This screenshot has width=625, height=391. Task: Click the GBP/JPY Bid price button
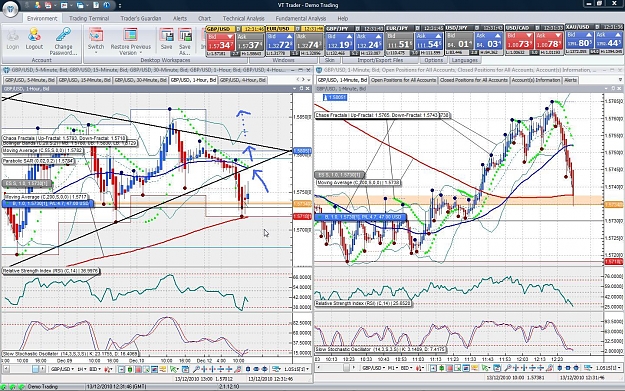click(340, 42)
